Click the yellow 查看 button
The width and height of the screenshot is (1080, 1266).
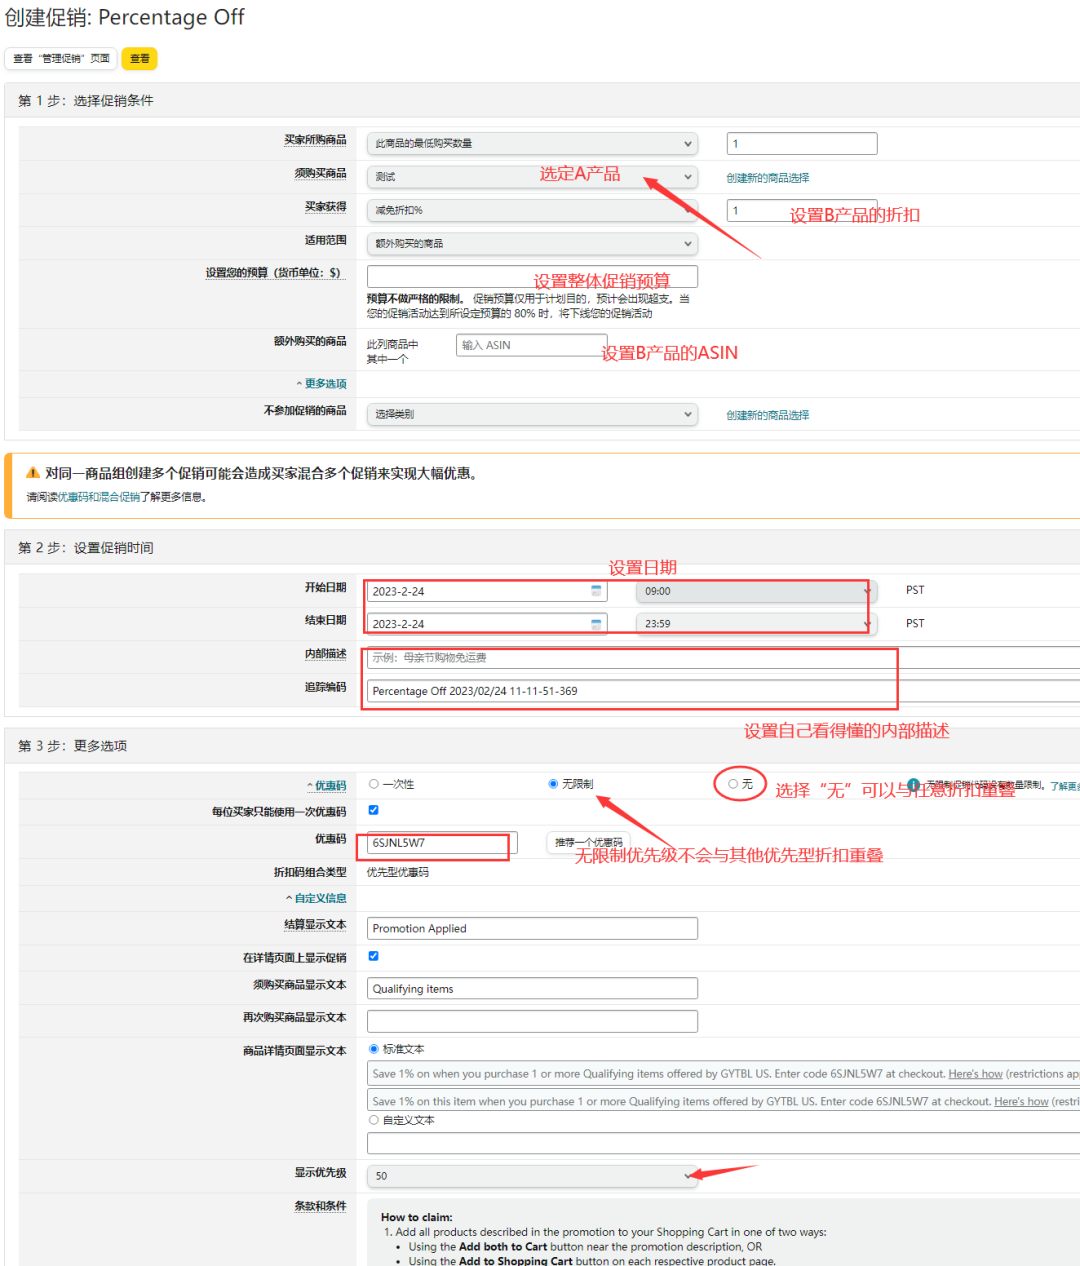coord(140,59)
